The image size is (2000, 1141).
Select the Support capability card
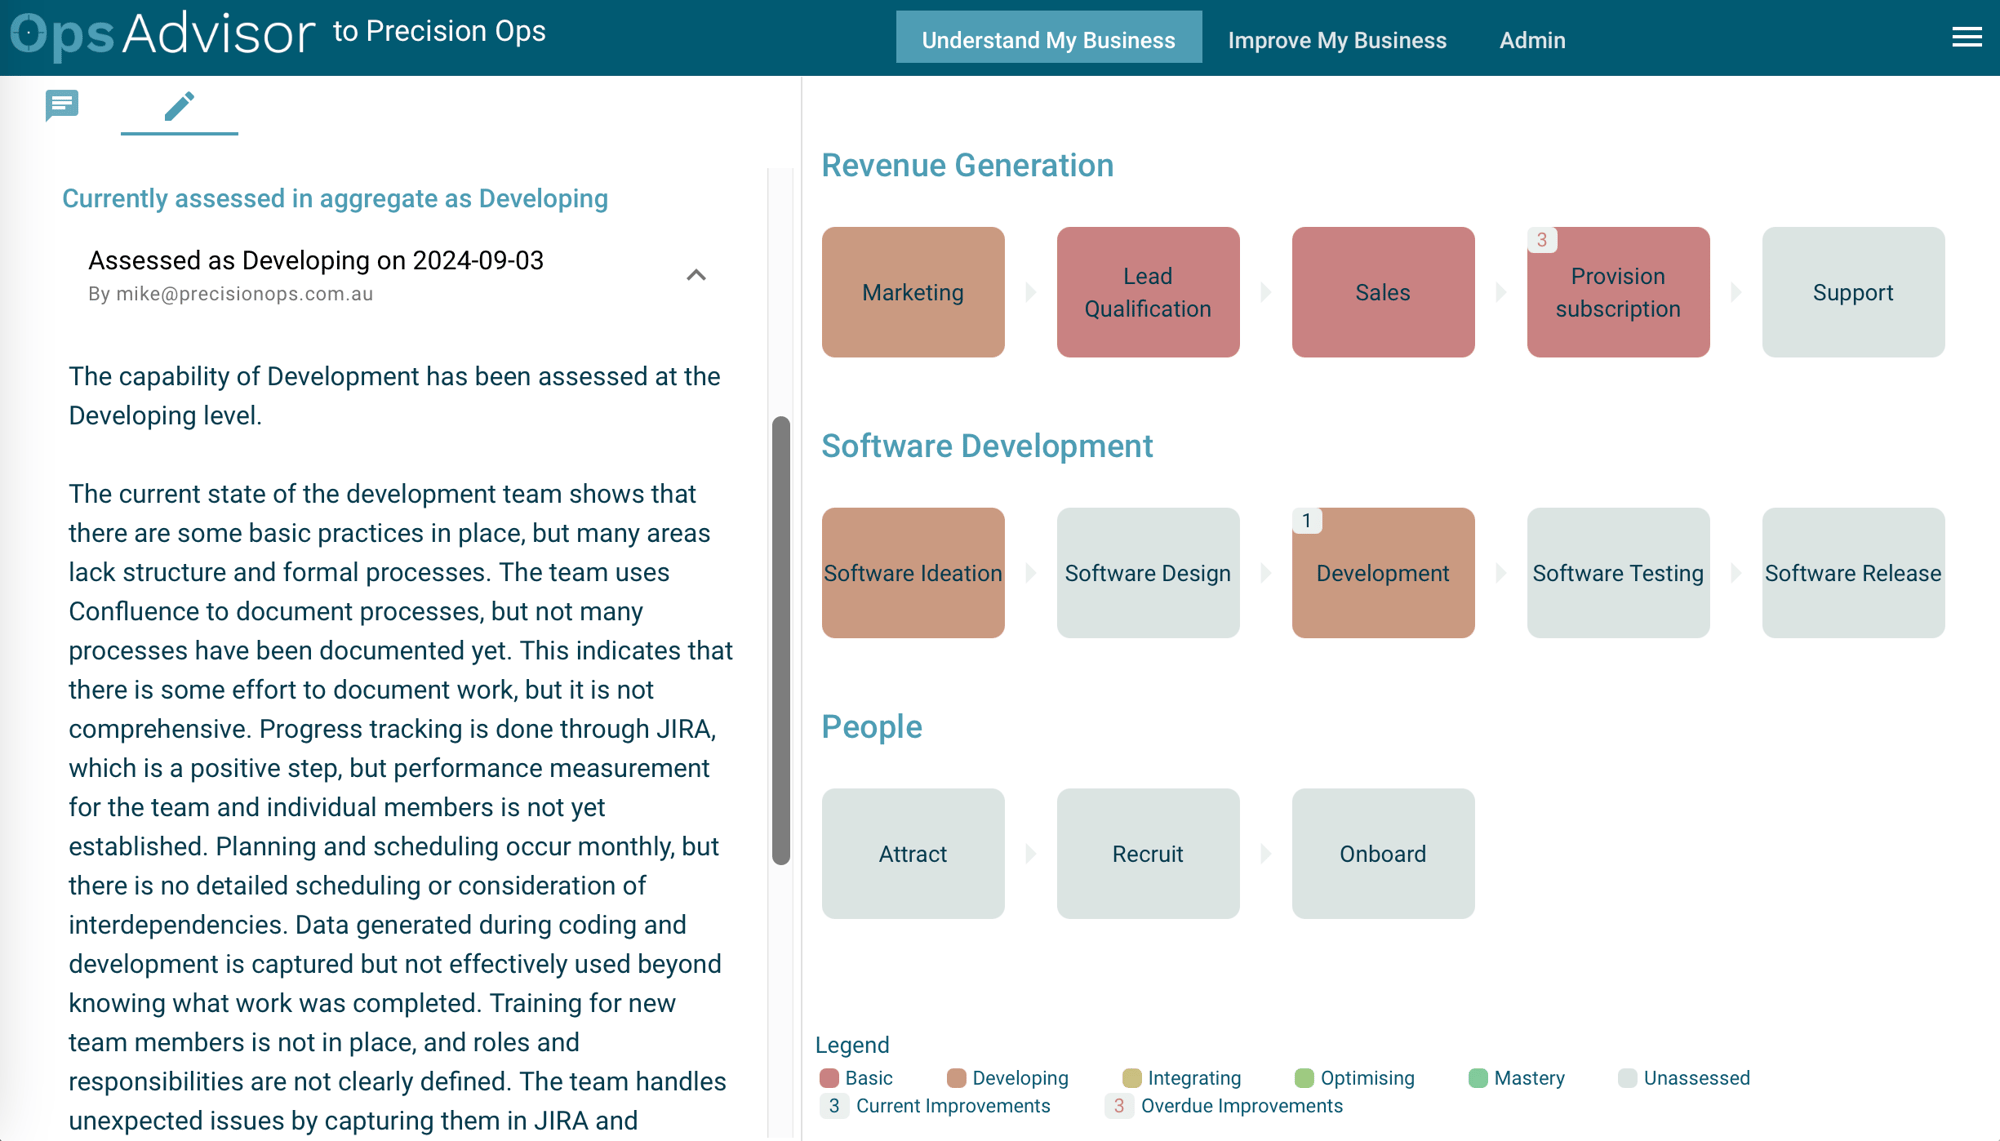(1853, 292)
